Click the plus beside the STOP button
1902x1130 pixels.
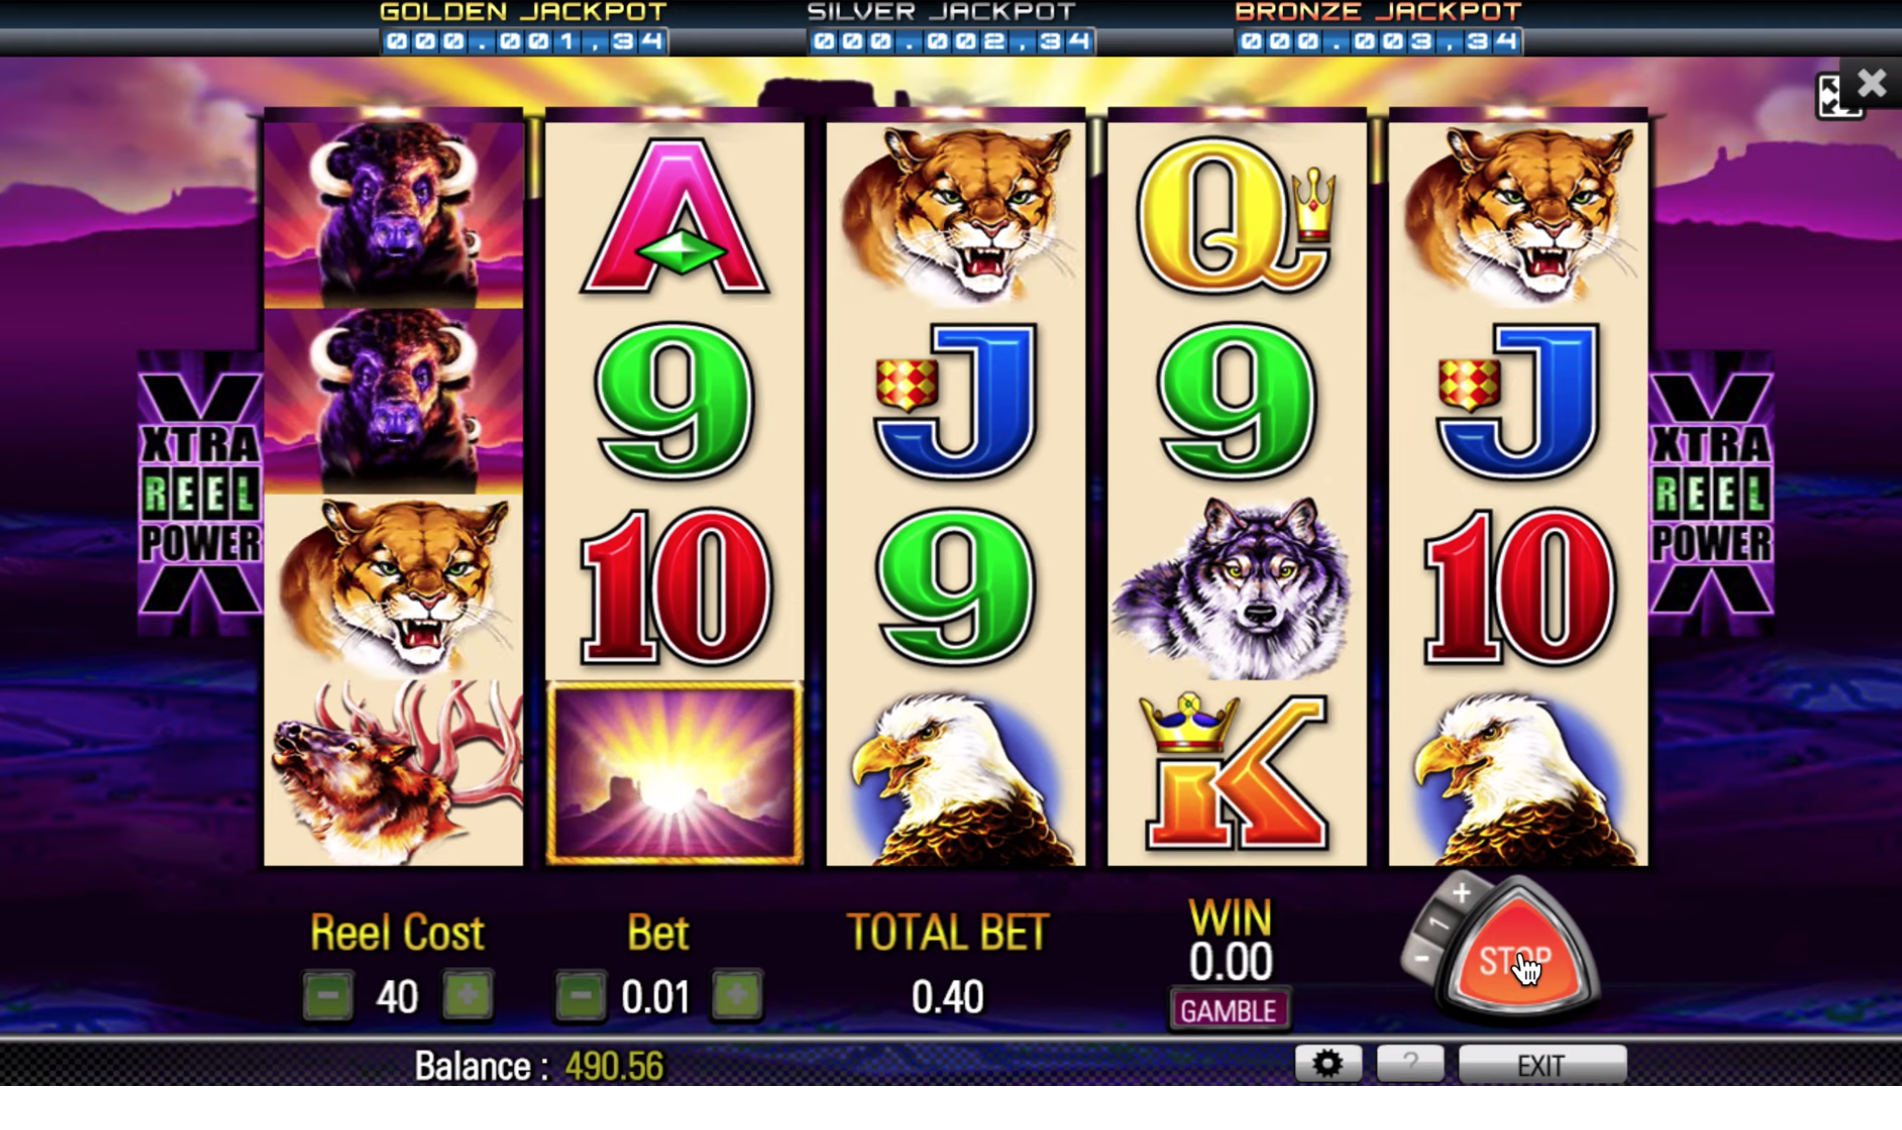click(x=1461, y=892)
